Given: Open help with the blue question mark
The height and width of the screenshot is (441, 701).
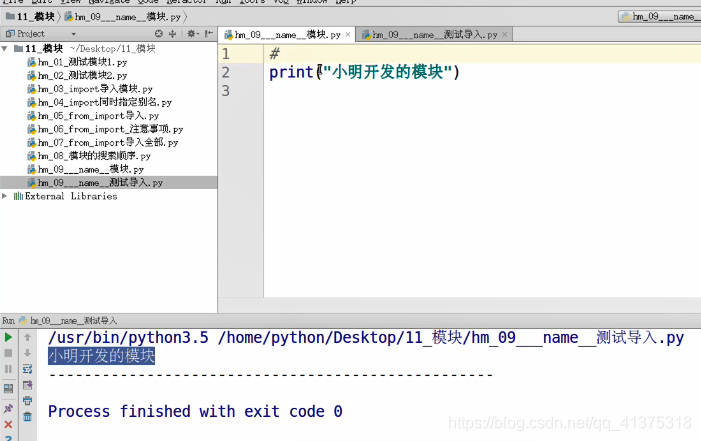Looking at the screenshot, I should tap(8, 437).
